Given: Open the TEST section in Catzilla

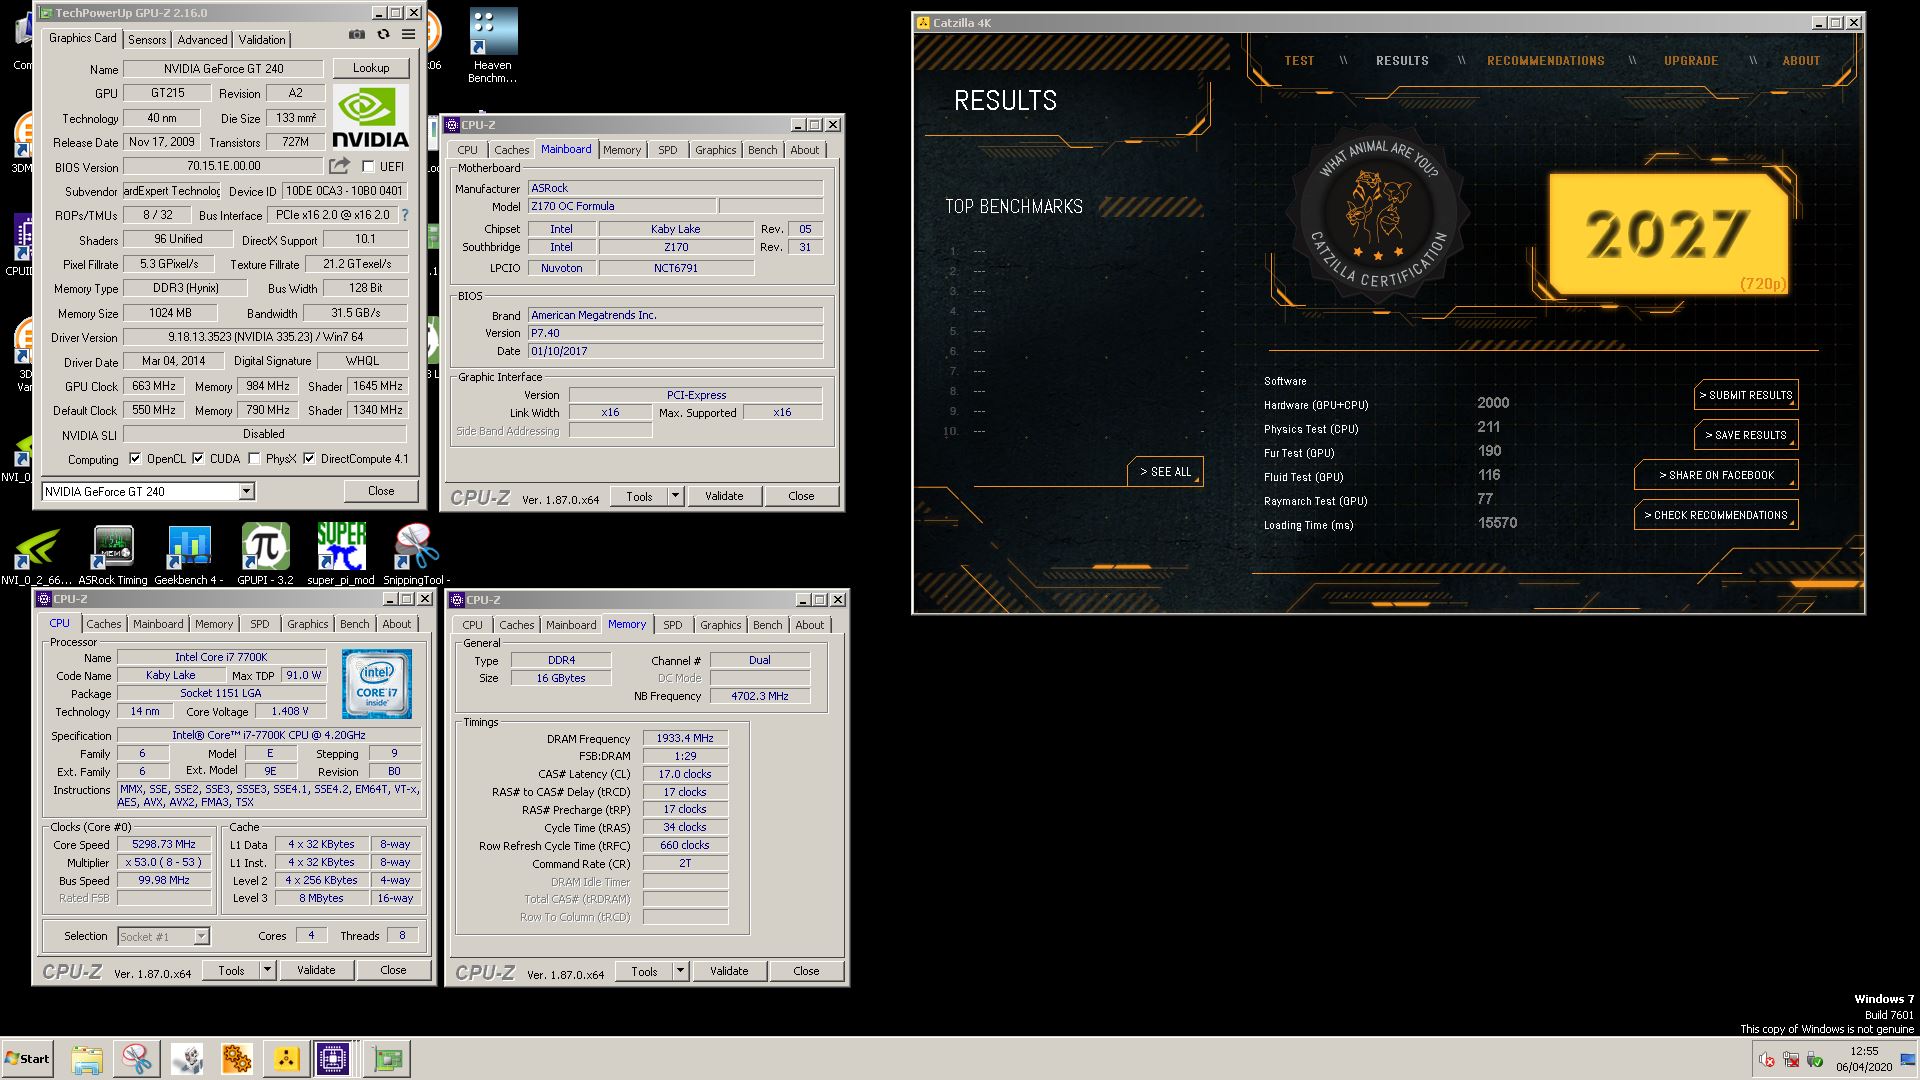Looking at the screenshot, I should (1299, 61).
